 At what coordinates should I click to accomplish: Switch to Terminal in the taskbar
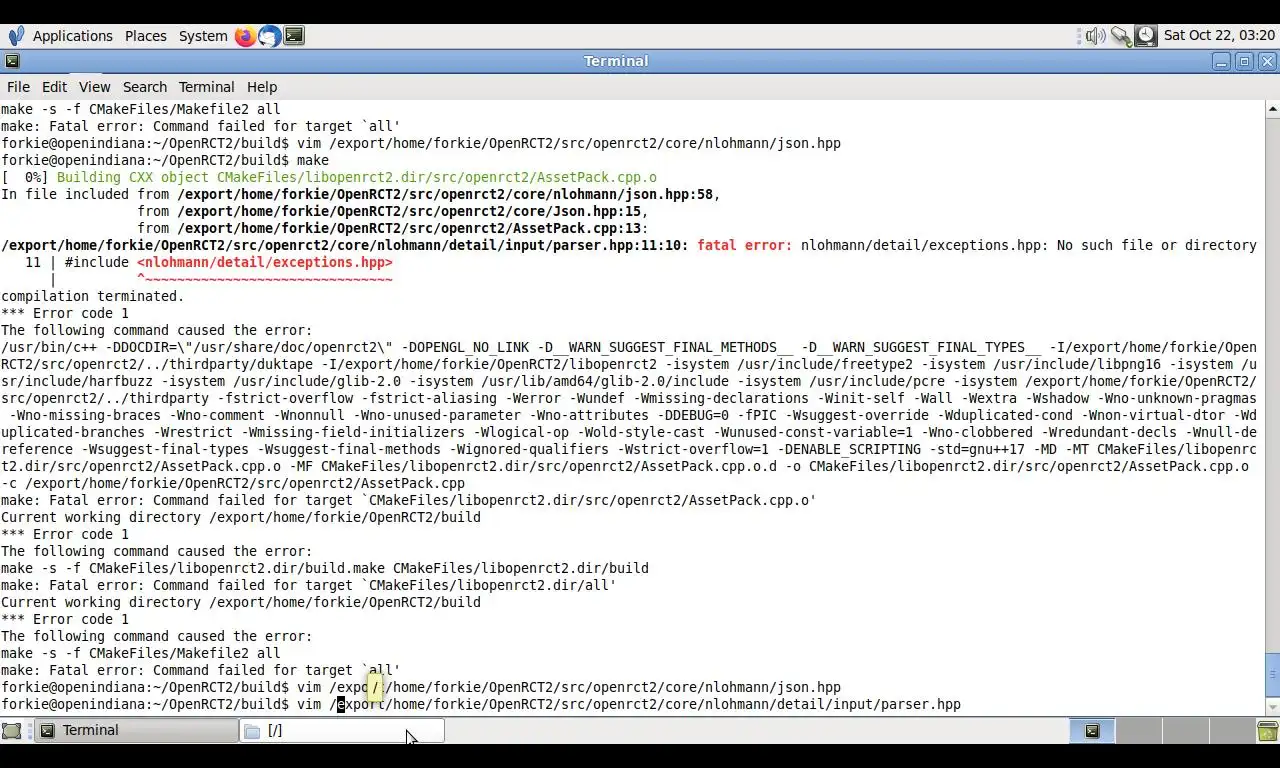(x=136, y=731)
